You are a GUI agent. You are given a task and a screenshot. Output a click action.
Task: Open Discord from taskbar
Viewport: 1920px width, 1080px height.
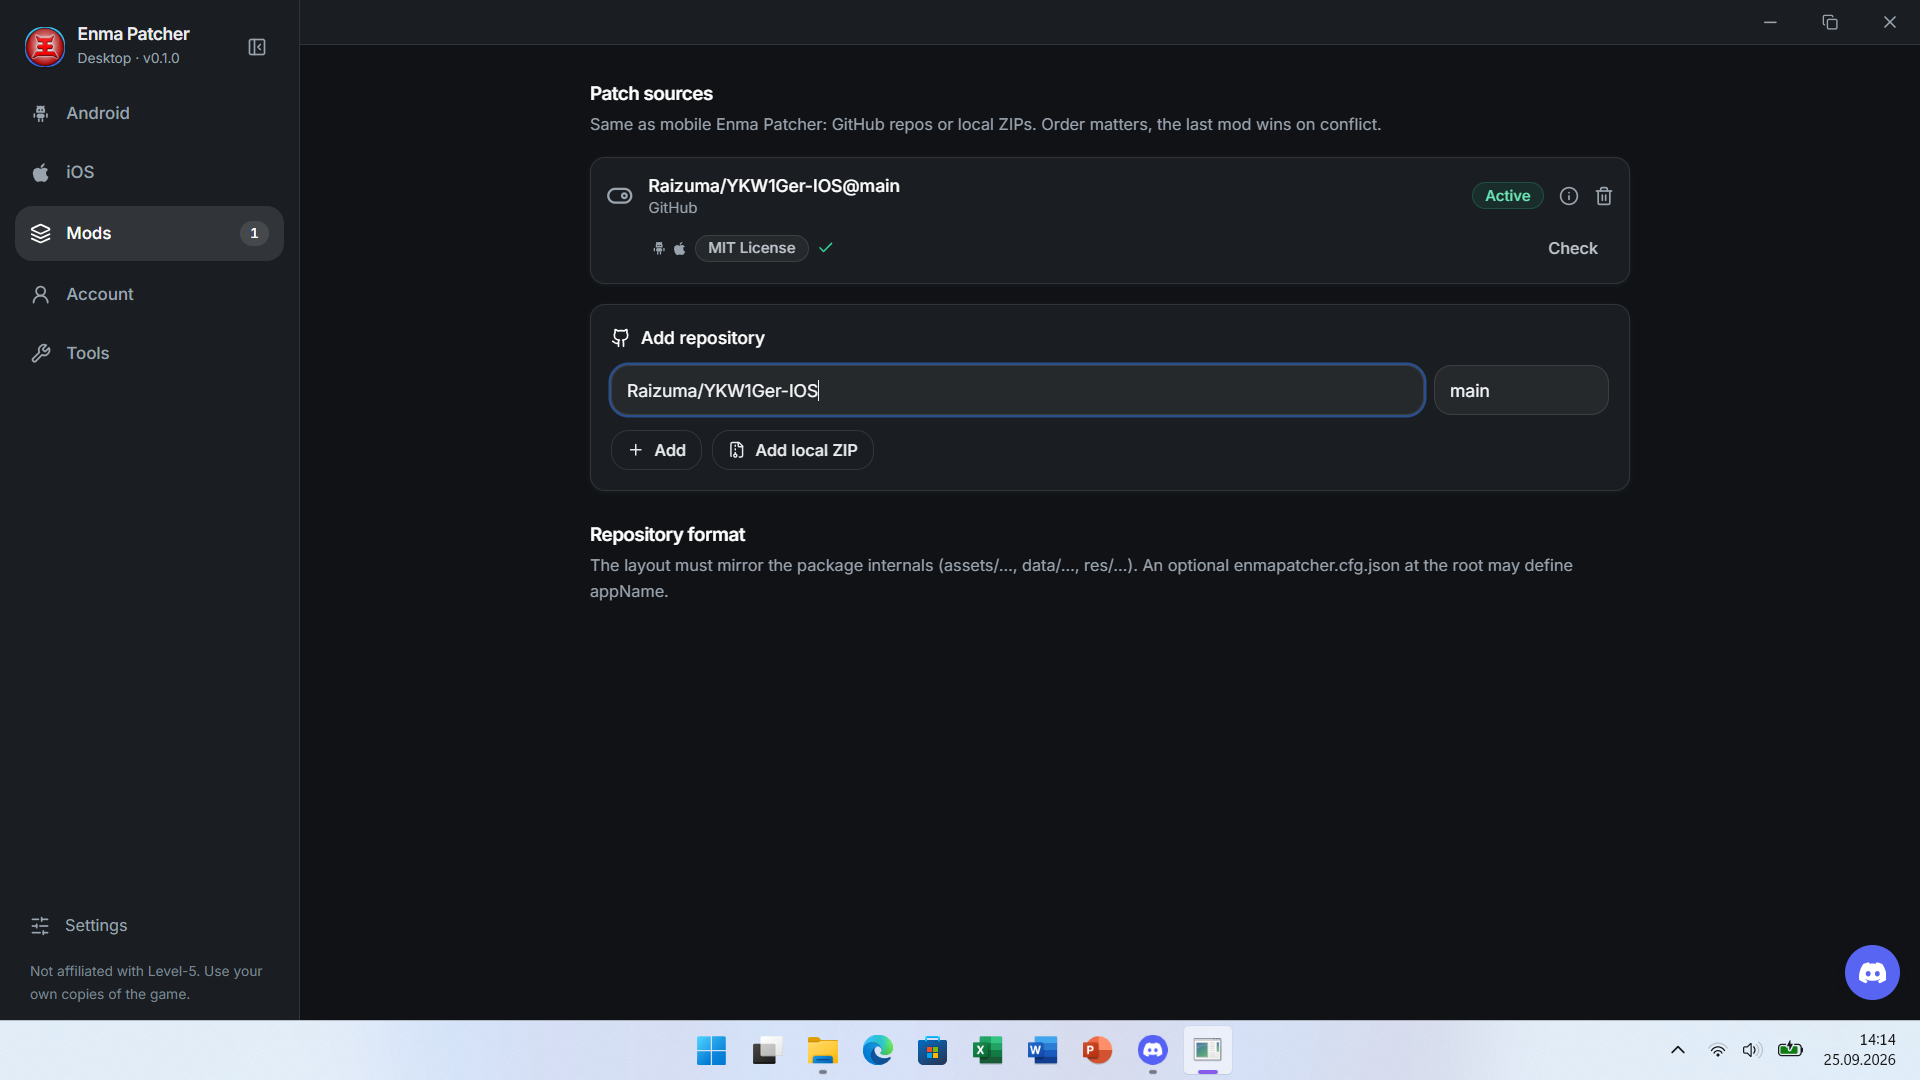click(x=1153, y=1050)
